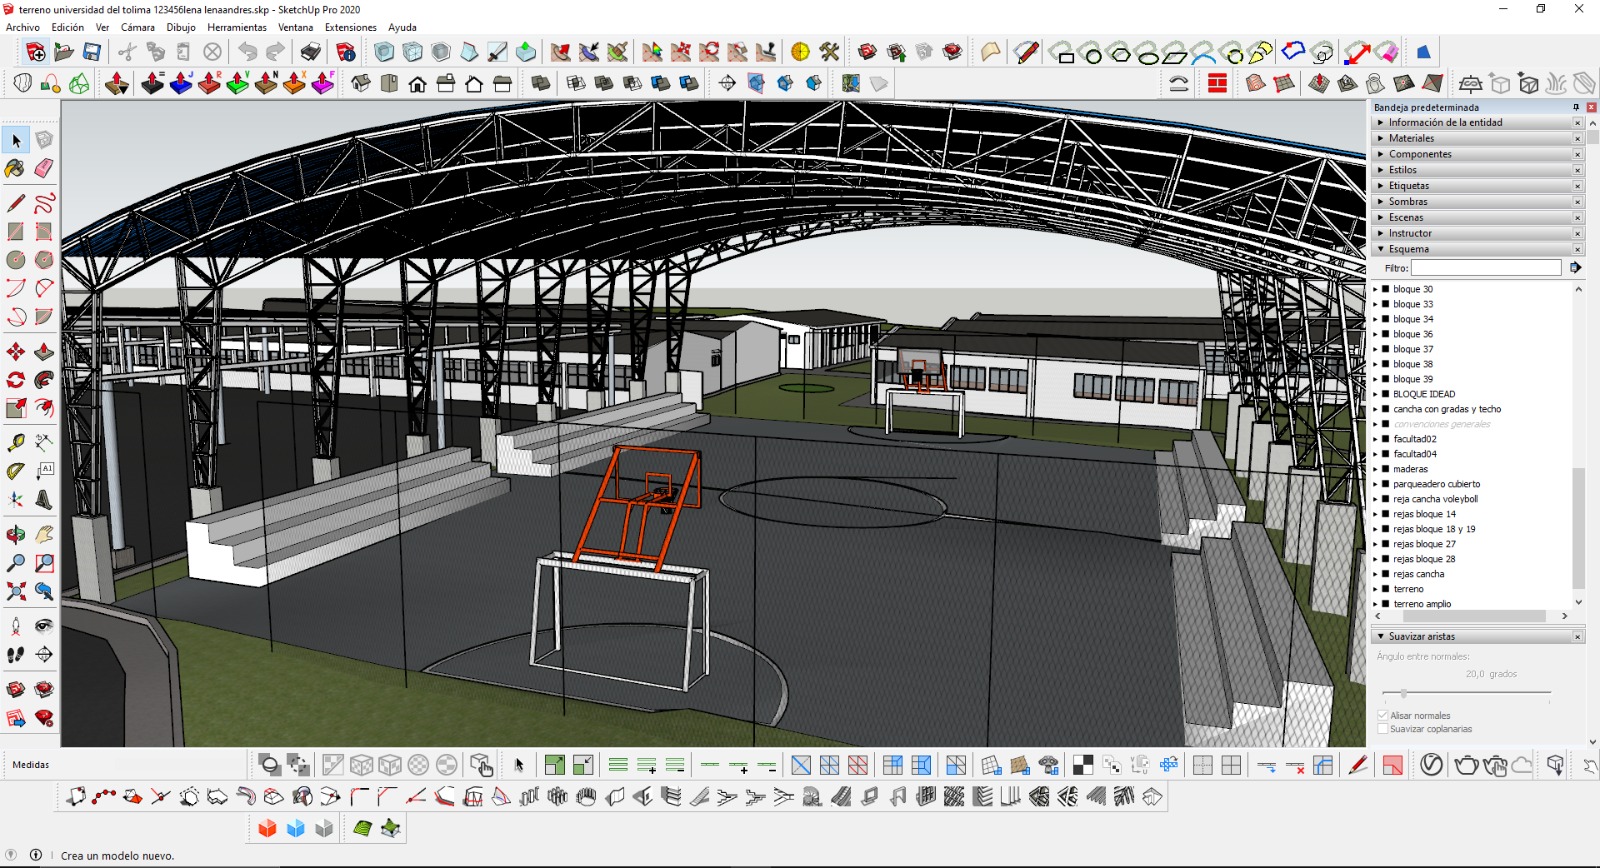
Task: Click the Filtro search field
Action: (x=1485, y=268)
